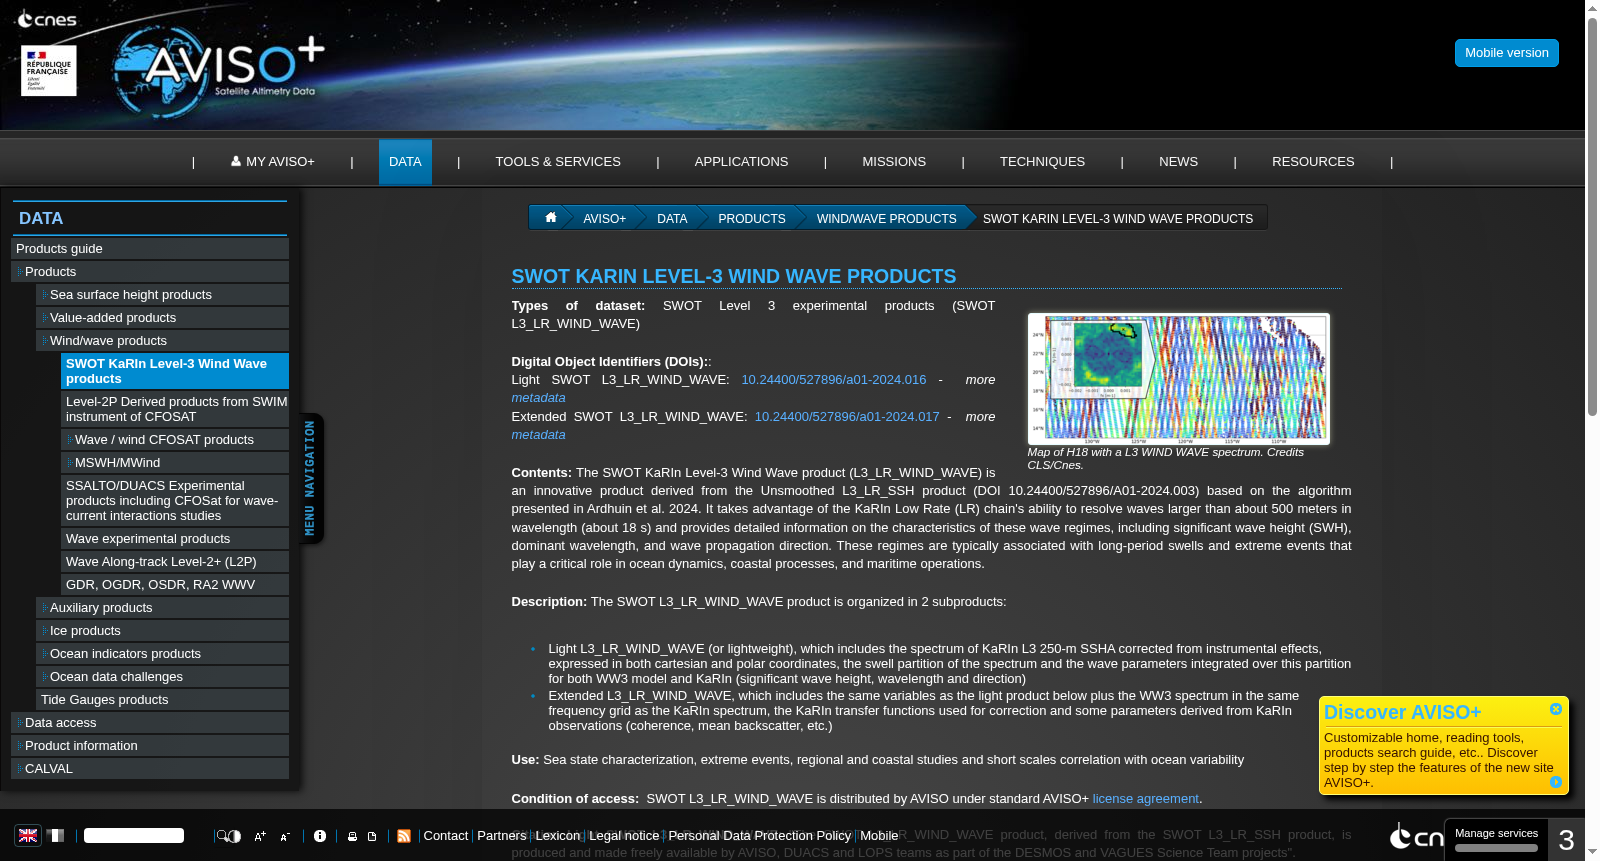Enlarge the H18 wind wave spectrum map thumbnail
Screen dimensions: 1600x861
[1179, 379]
